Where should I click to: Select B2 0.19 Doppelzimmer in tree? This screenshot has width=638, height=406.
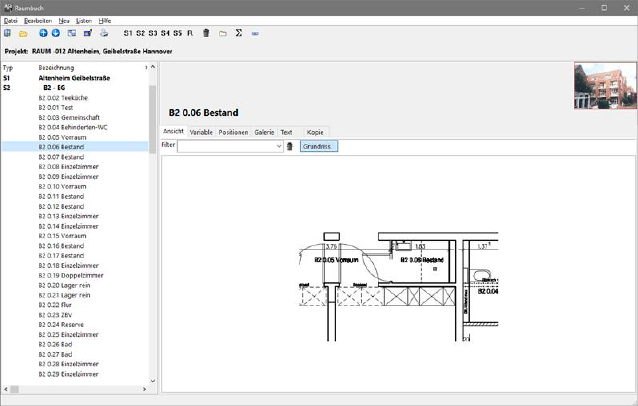(70, 275)
